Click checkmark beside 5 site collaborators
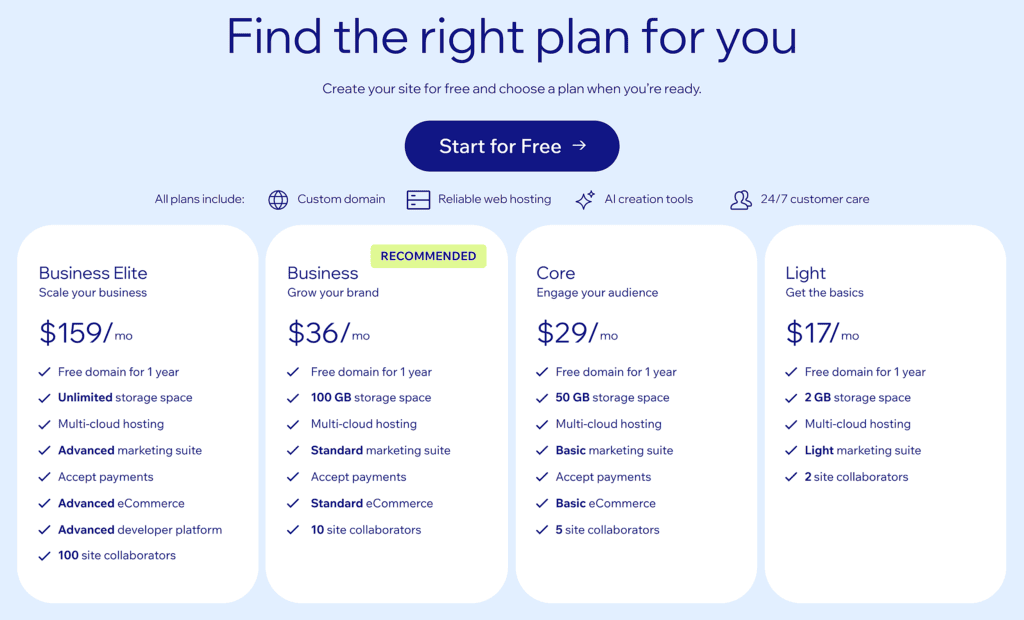Image resolution: width=1024 pixels, height=620 pixels. pos(542,530)
